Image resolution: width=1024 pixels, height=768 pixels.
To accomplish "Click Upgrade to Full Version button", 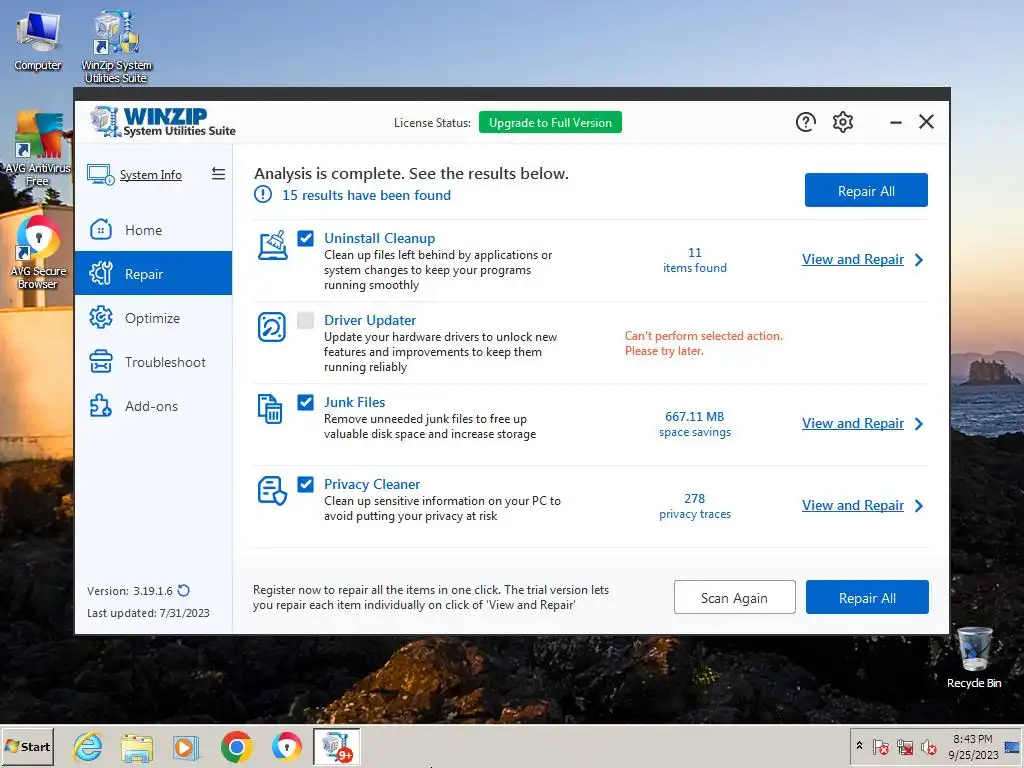I will (550, 123).
